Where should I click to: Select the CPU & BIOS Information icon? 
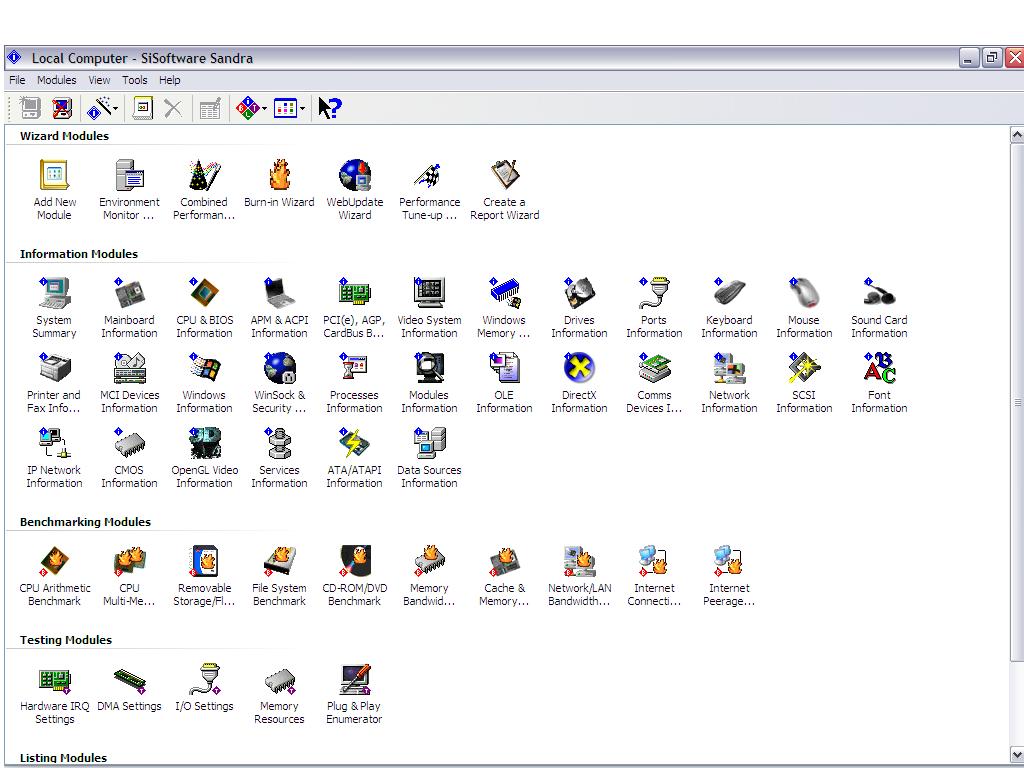click(x=204, y=308)
